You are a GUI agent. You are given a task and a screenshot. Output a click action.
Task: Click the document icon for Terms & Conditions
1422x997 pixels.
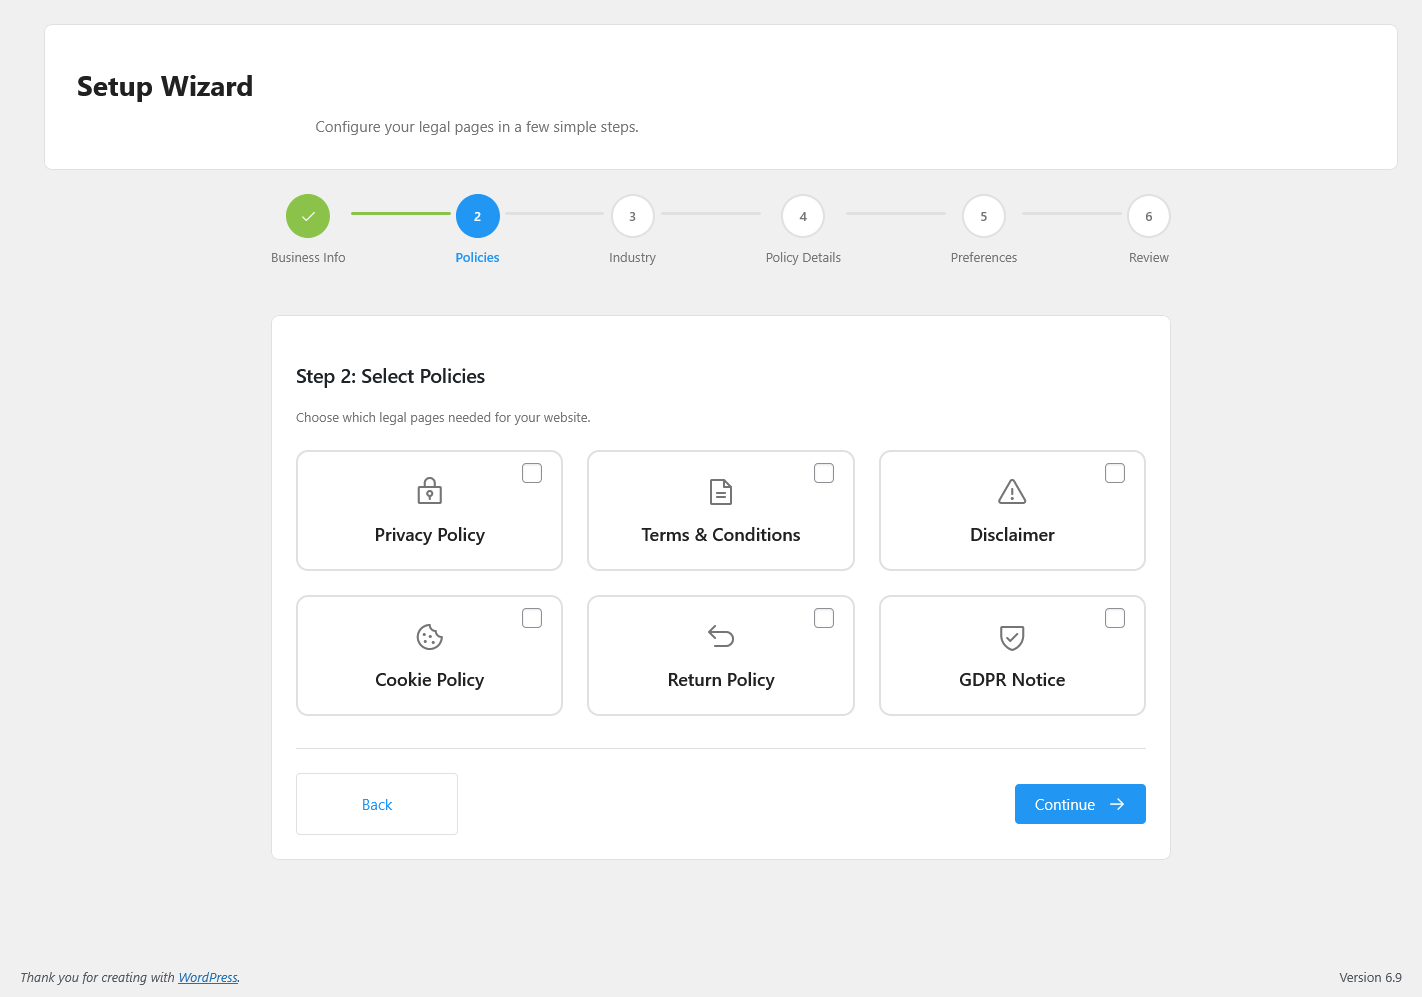tap(720, 491)
